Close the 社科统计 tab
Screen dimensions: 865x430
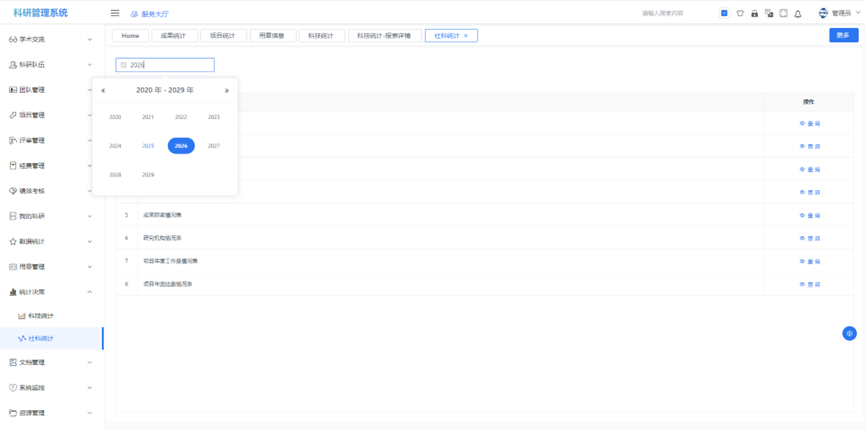coord(466,35)
